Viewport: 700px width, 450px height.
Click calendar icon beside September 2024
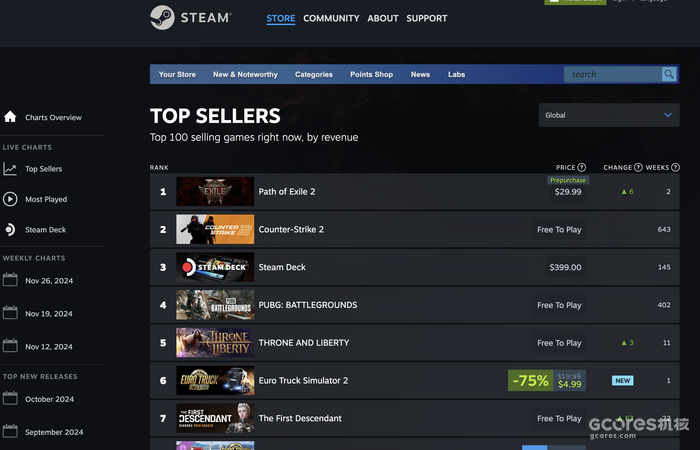coord(10,432)
